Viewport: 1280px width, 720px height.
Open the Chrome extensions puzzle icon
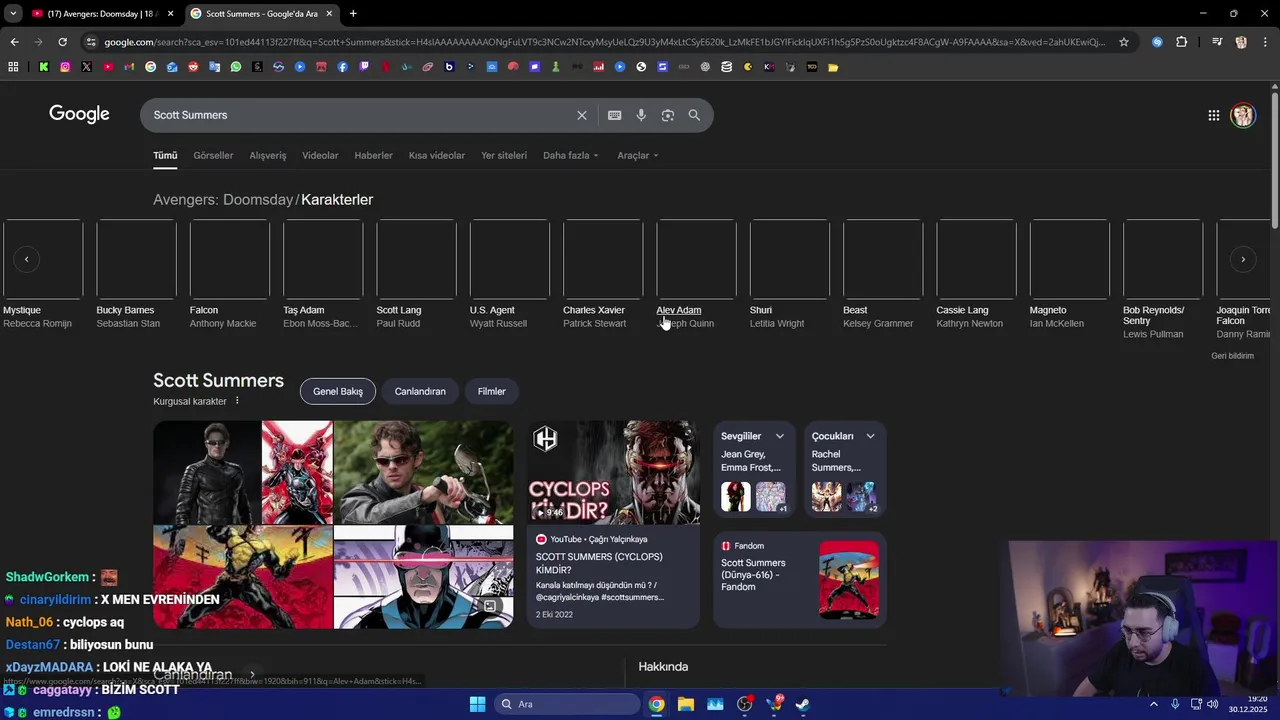1182,42
